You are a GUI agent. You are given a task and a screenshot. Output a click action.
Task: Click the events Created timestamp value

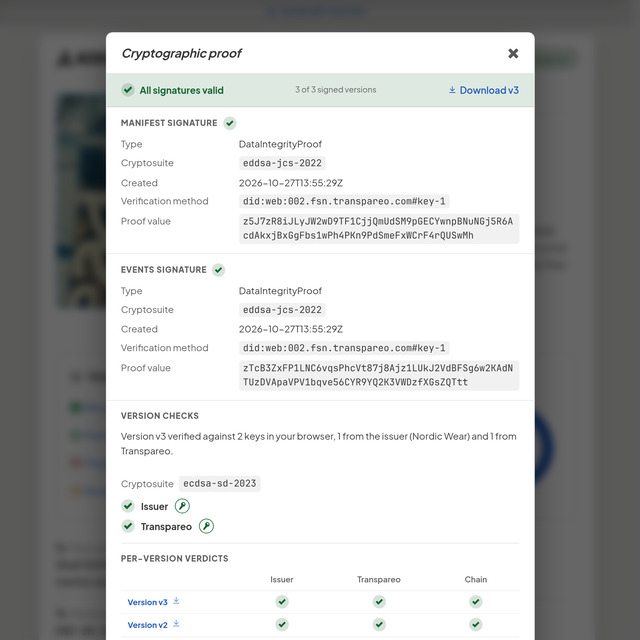(291, 329)
